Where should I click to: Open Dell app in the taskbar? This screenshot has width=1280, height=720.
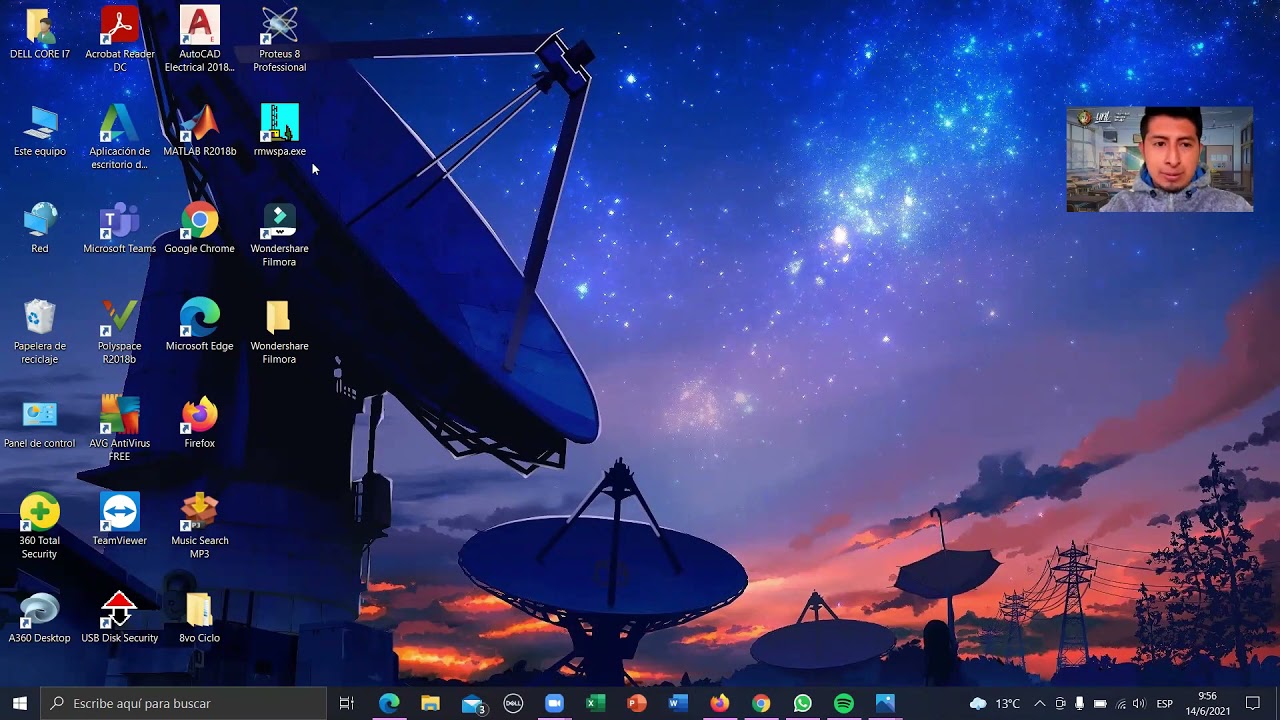(513, 703)
